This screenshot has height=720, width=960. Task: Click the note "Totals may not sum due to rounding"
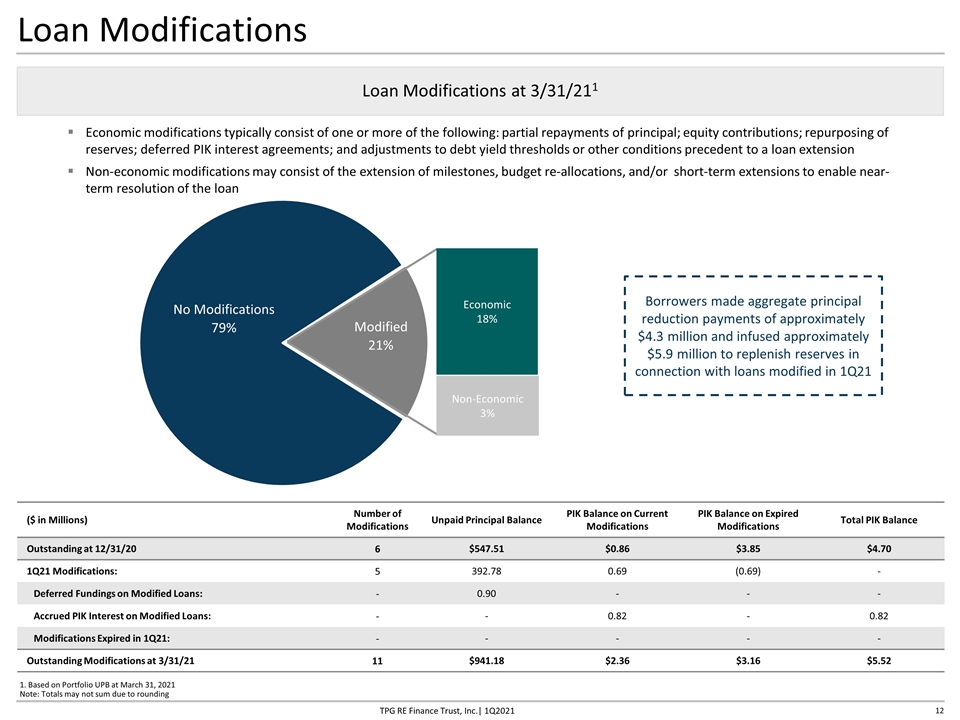click(105, 694)
